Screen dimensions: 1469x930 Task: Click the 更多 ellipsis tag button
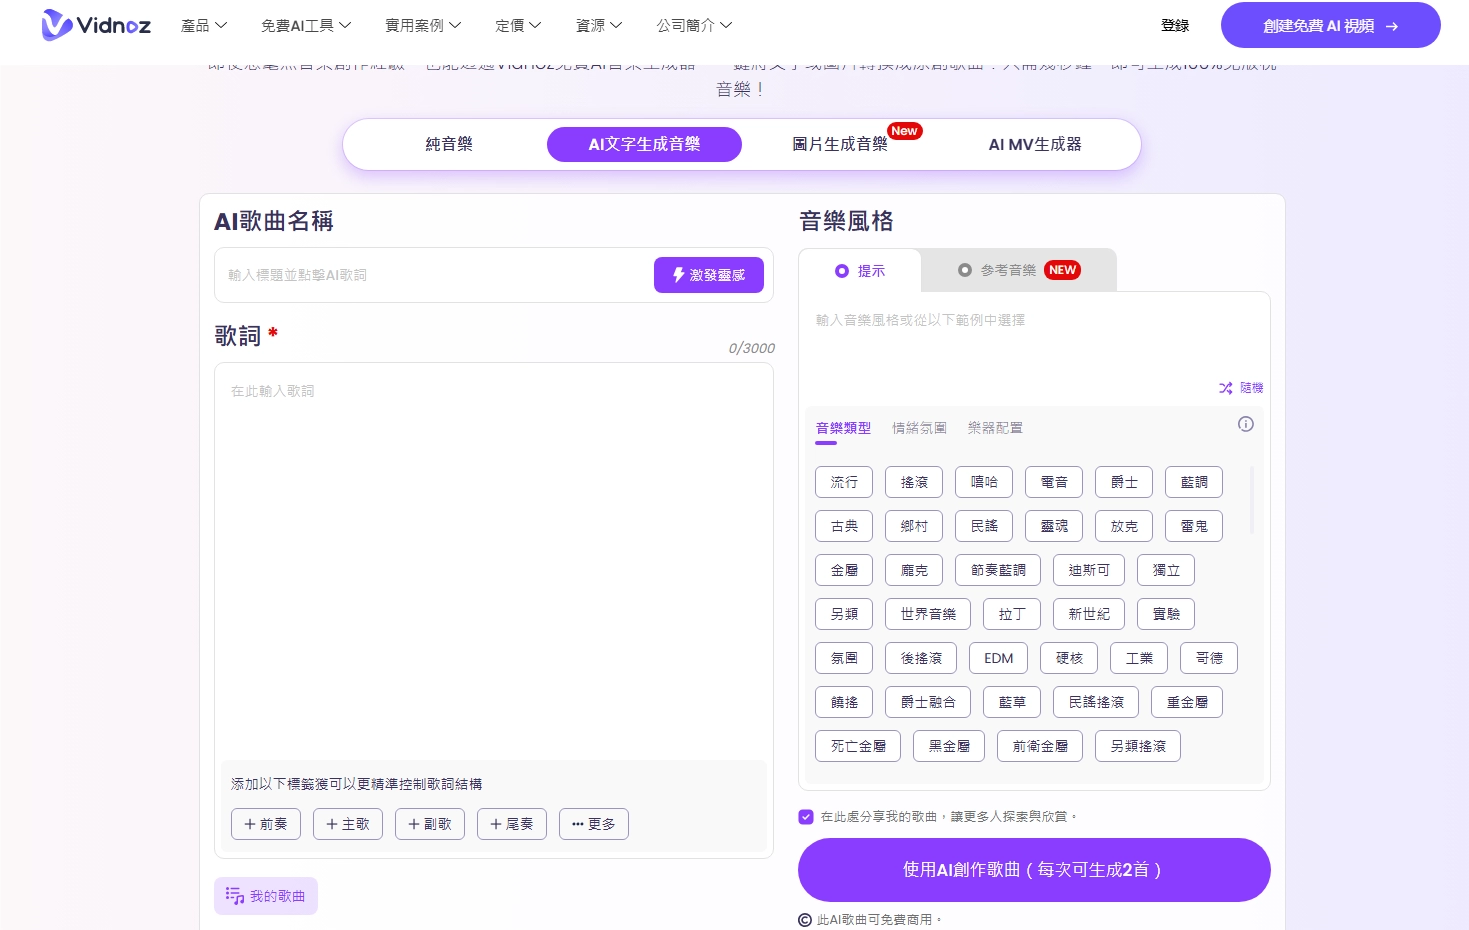pos(593,824)
